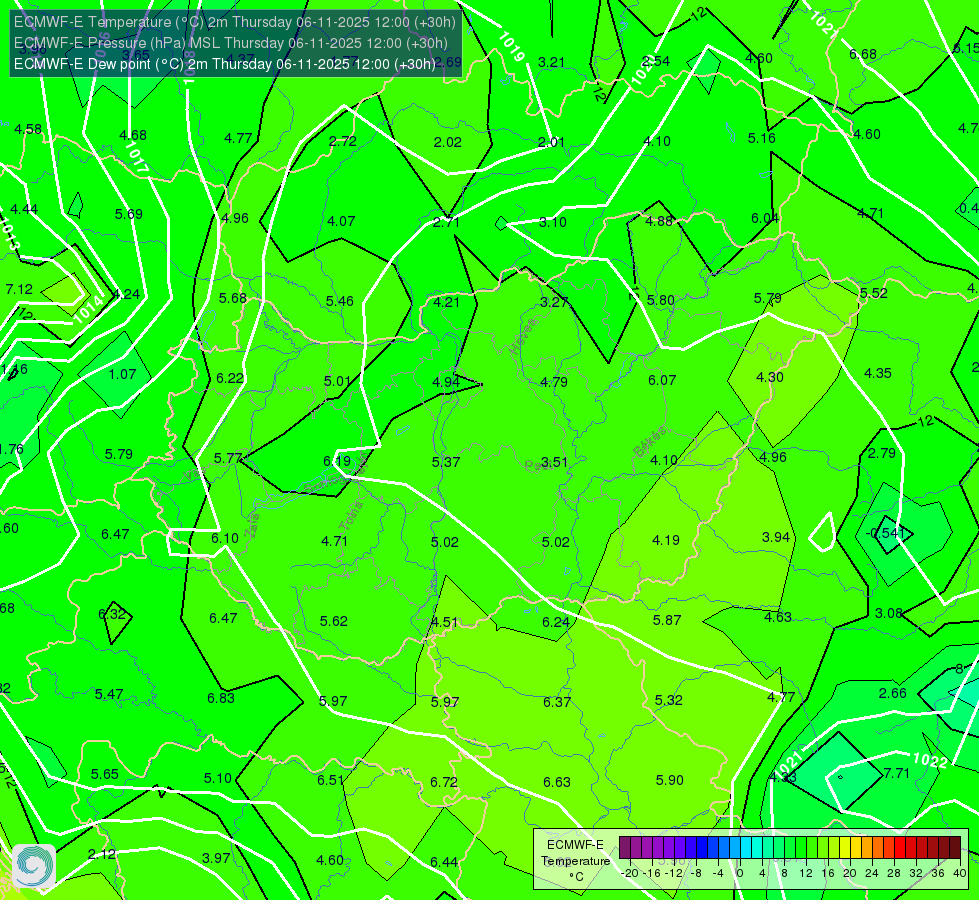The image size is (979, 900).
Task: Click the dark red swatch above 40
Action: [x=955, y=848]
